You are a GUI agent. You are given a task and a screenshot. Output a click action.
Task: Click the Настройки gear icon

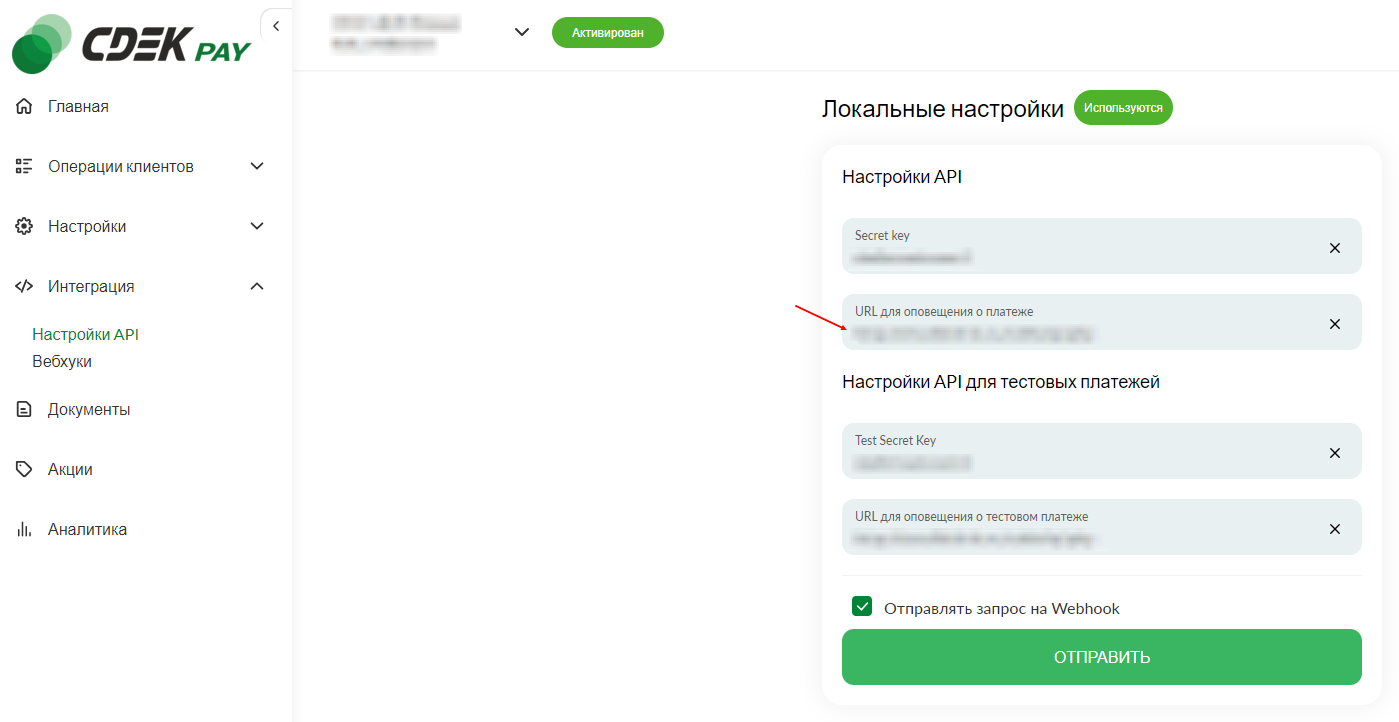[x=25, y=226]
